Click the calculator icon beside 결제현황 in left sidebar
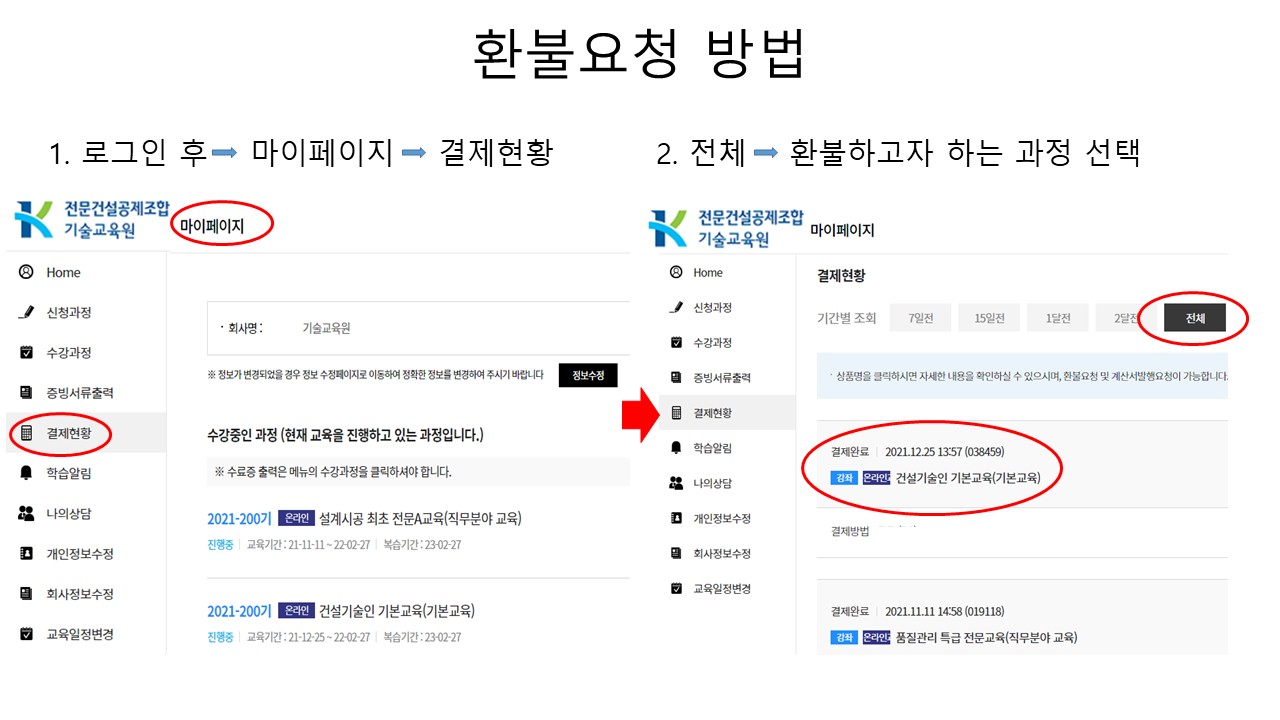The width and height of the screenshot is (1280, 720). pyautogui.click(x=26, y=433)
